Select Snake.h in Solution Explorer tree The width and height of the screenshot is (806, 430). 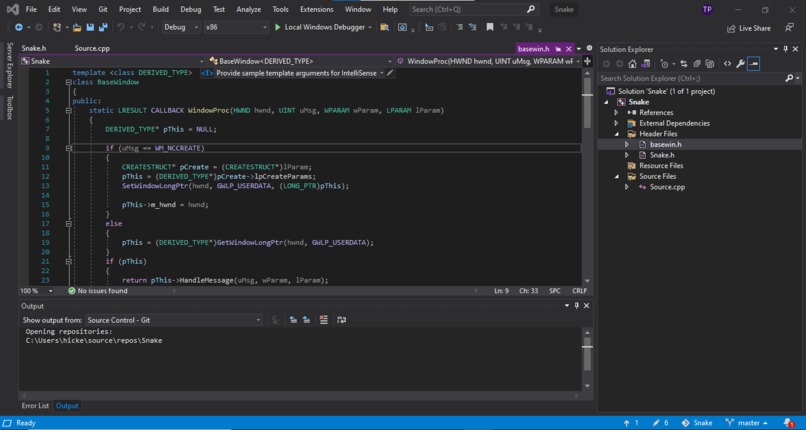click(x=662, y=155)
